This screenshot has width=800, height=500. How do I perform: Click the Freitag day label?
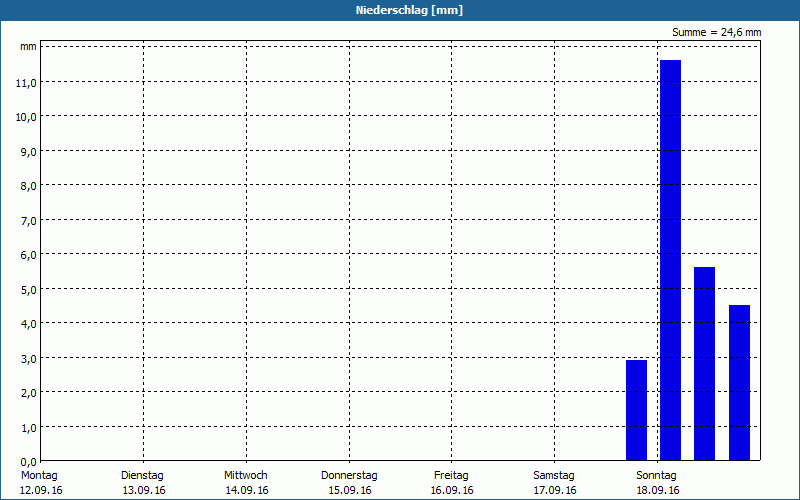tap(451, 476)
